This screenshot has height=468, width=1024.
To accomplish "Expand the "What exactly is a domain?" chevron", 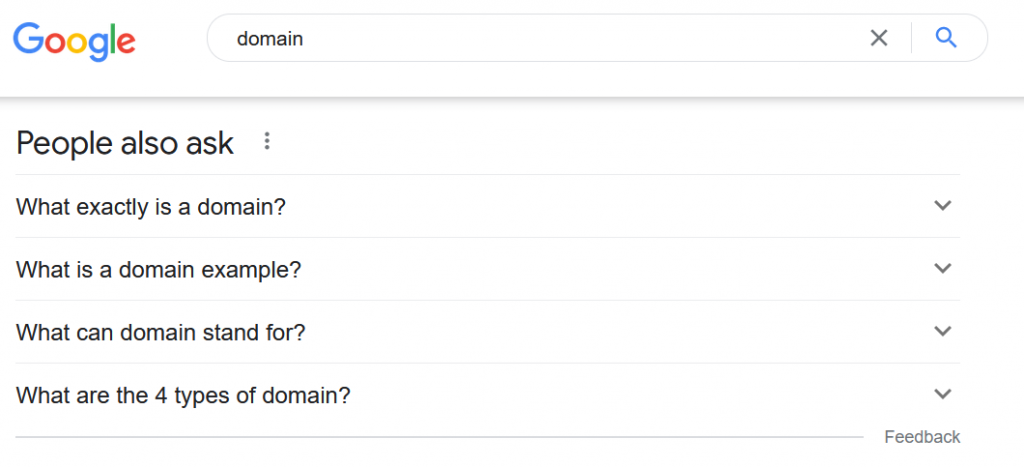I will [x=942, y=206].
